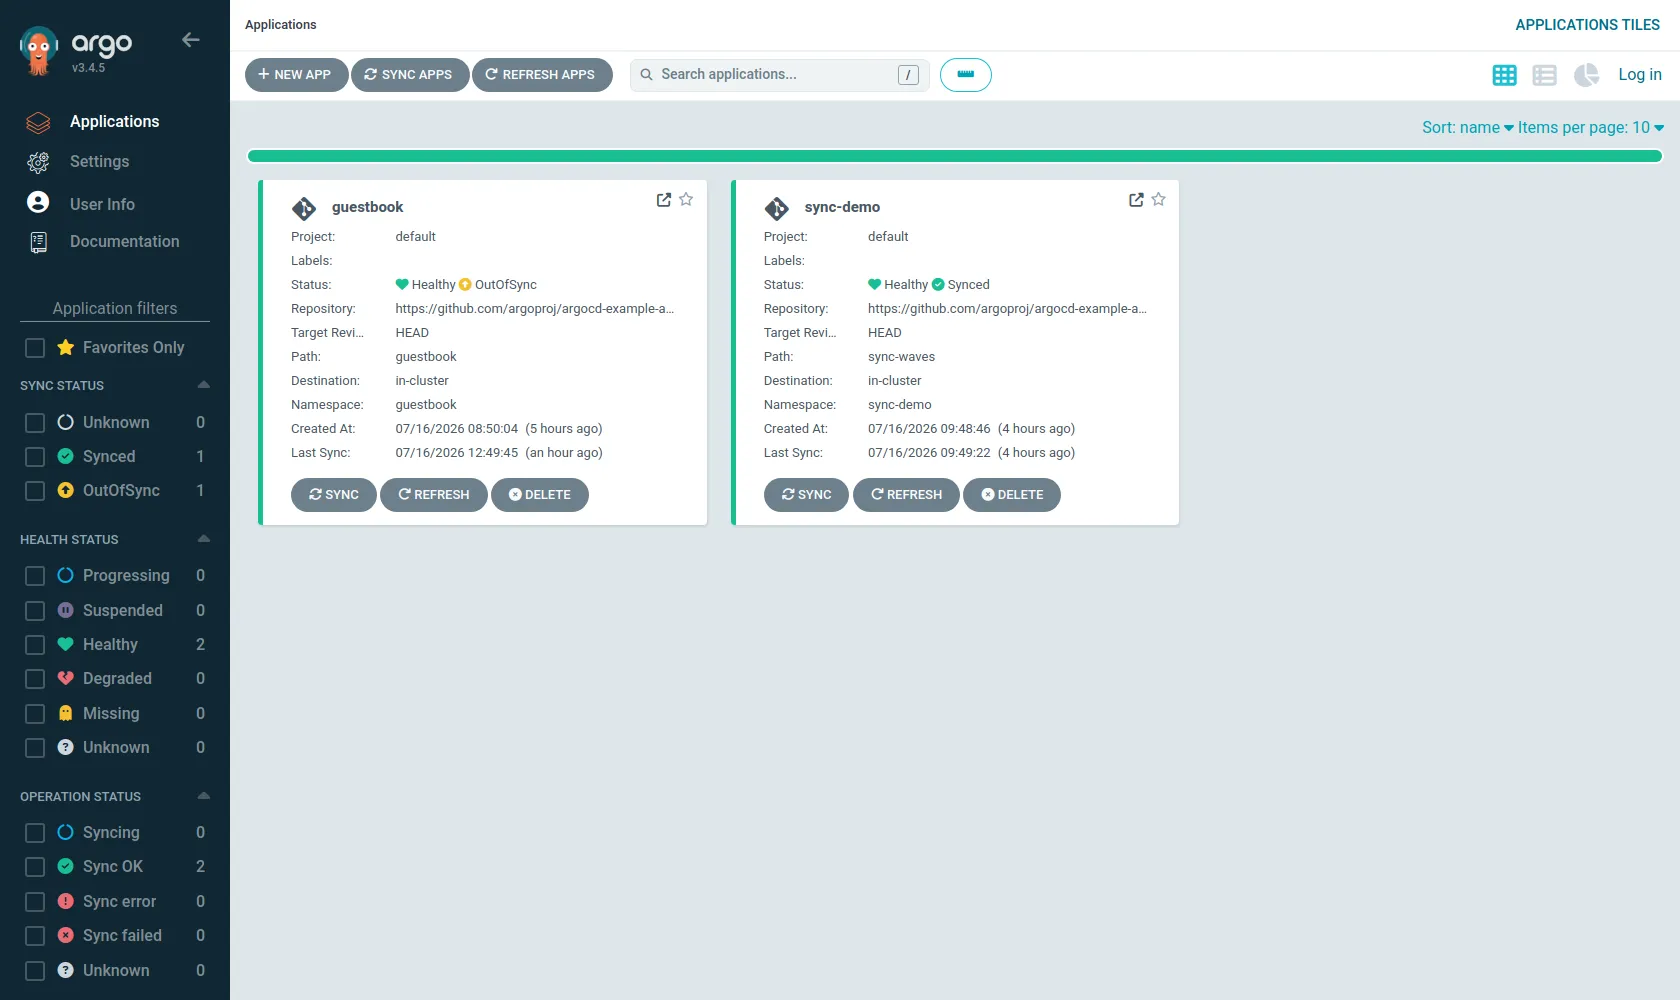The width and height of the screenshot is (1680, 1000).
Task: Sync the sync-demo application
Action: 806,495
